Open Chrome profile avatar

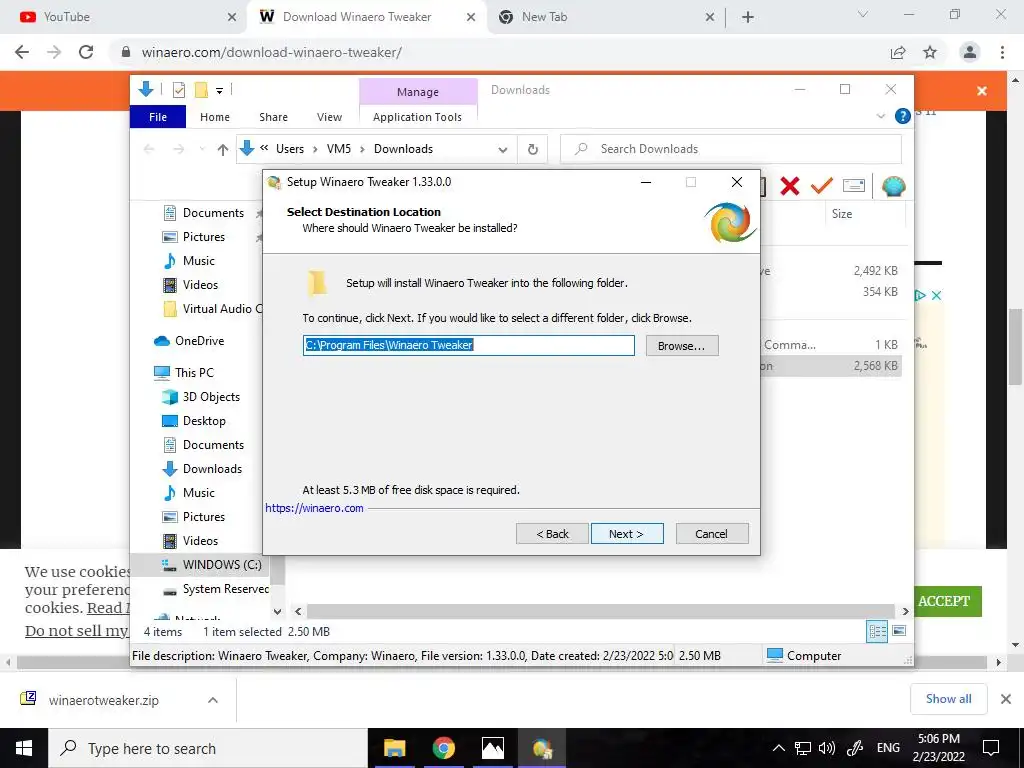tap(970, 52)
